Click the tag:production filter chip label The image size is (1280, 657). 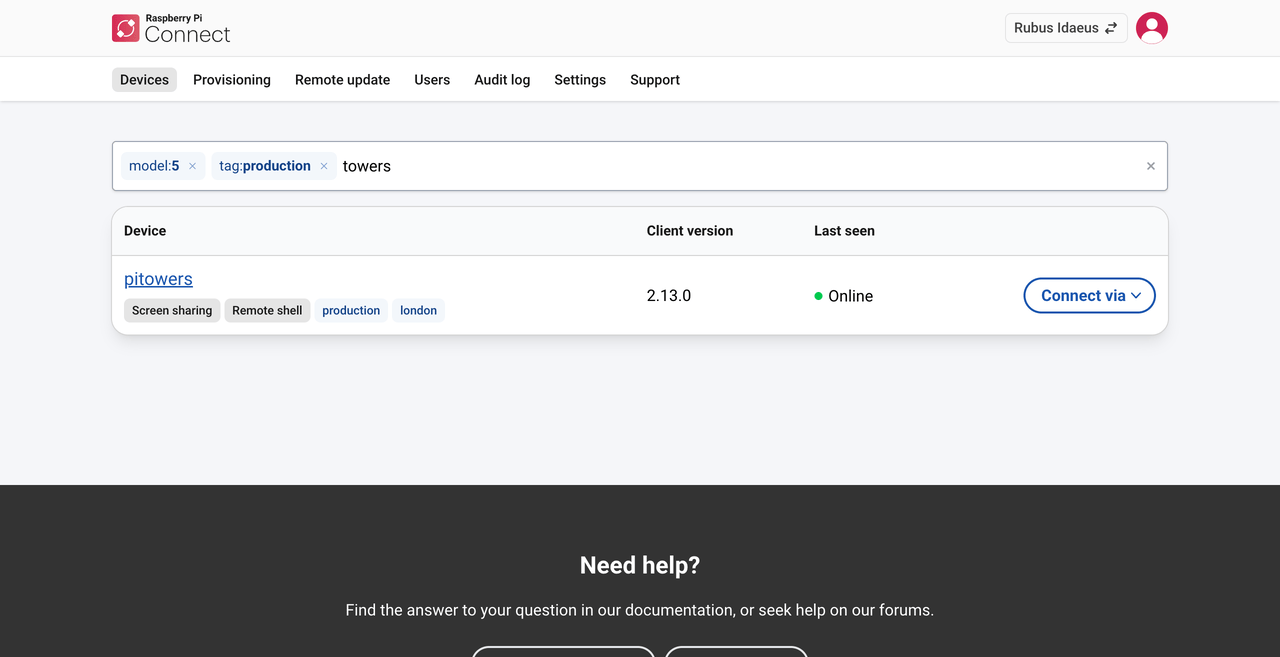click(265, 166)
